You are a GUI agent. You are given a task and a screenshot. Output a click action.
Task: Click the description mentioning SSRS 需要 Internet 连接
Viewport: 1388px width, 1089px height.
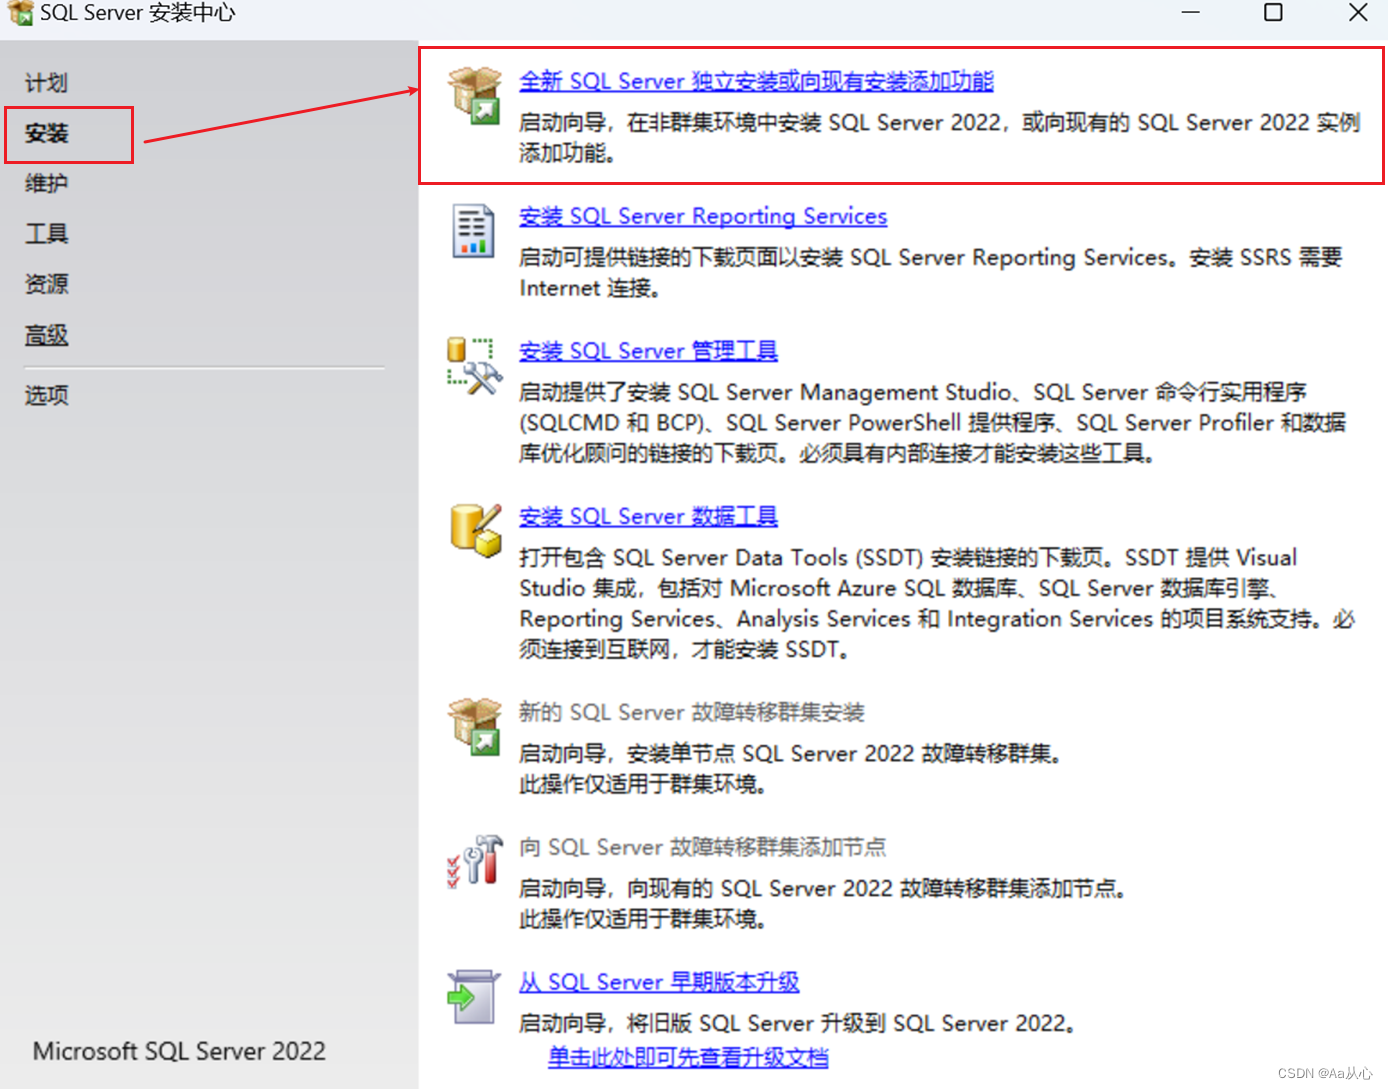930,273
